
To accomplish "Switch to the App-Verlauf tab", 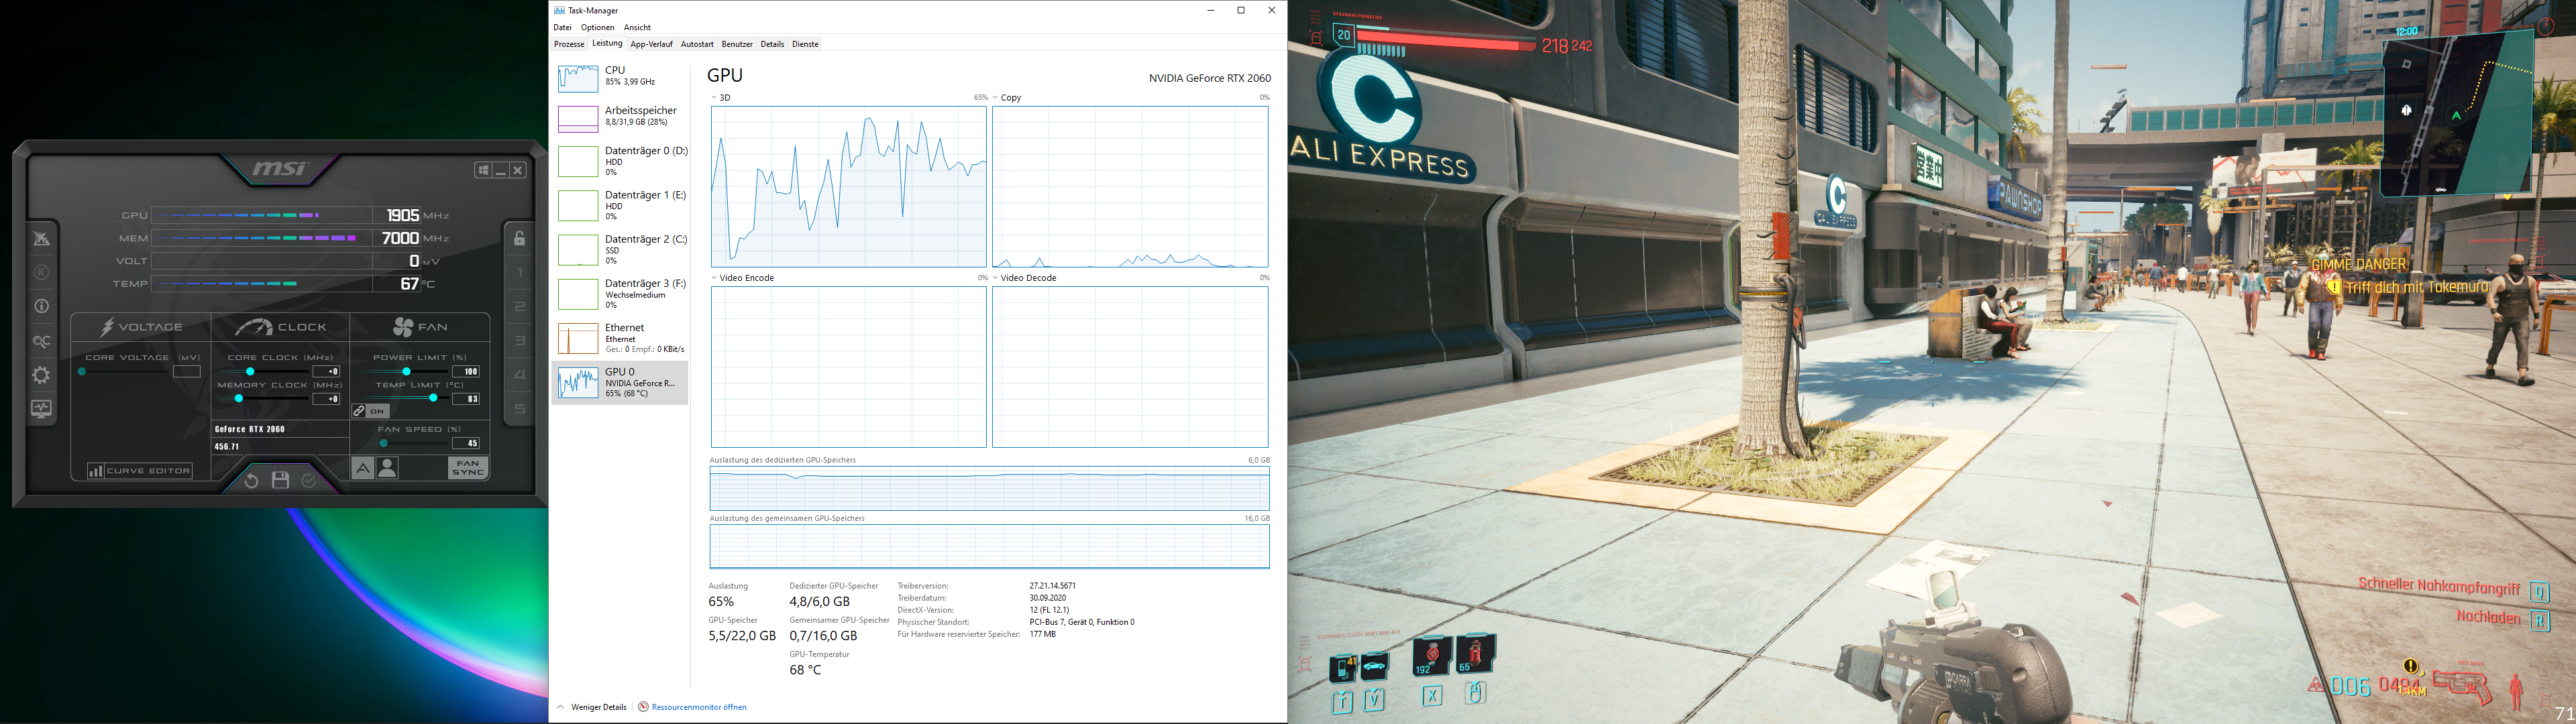I will tap(652, 44).
